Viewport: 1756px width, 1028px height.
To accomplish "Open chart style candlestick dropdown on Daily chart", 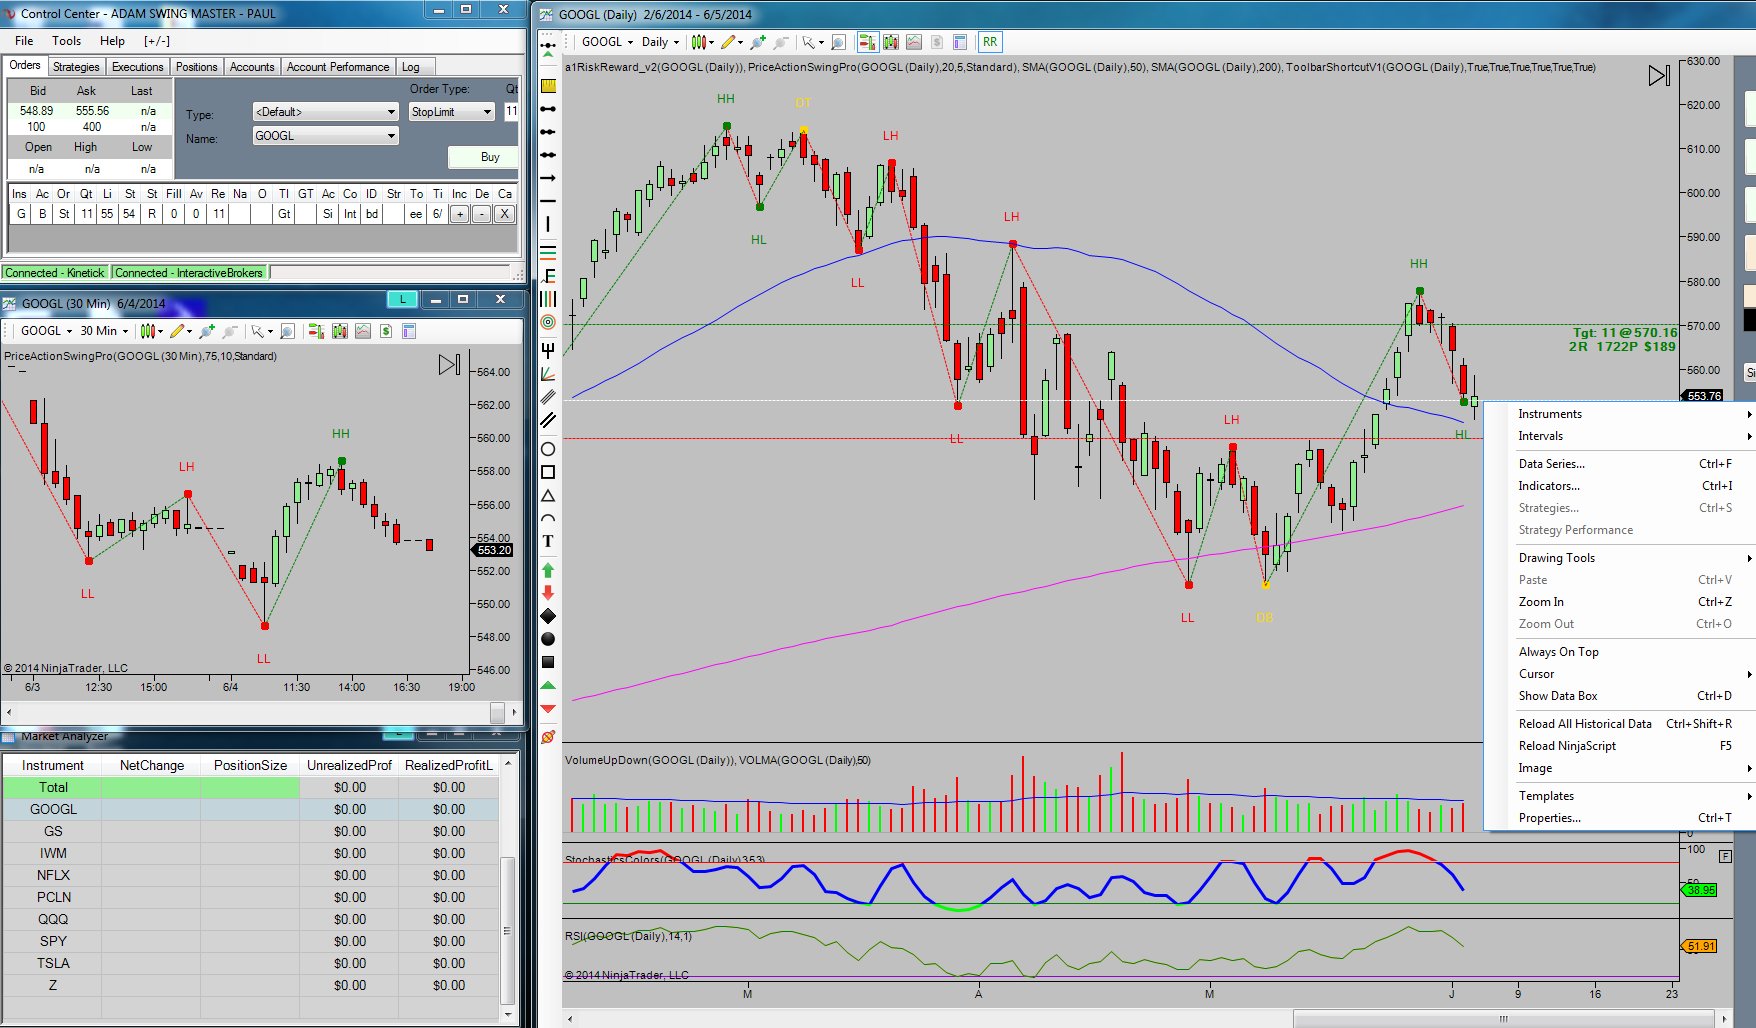I will point(703,42).
